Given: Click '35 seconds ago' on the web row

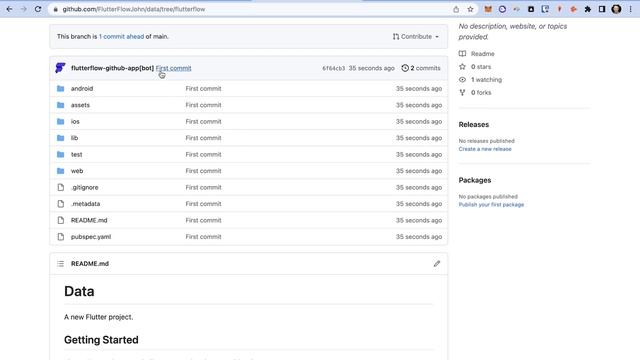Looking at the screenshot, I should (x=419, y=171).
